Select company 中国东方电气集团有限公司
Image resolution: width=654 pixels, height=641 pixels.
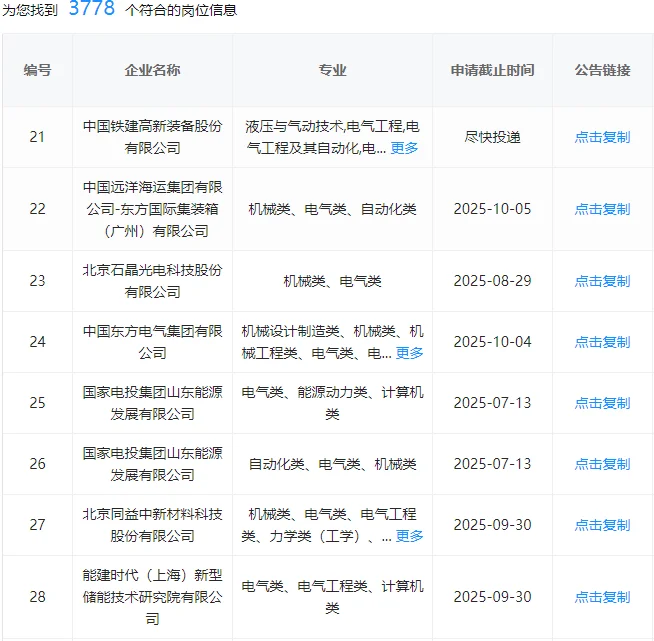[152, 342]
